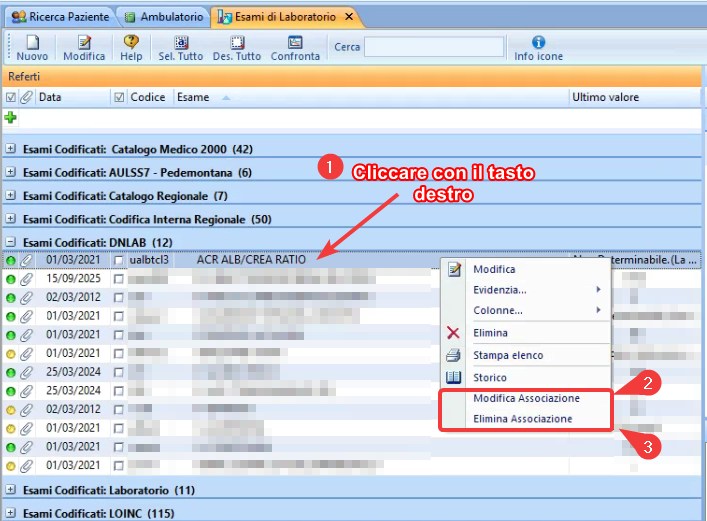Screen dimensions: 707x521
Task: Click date 15/09/2025 in list
Action: point(73,278)
